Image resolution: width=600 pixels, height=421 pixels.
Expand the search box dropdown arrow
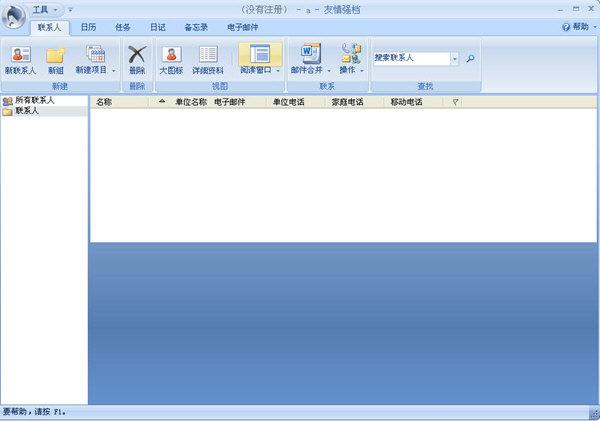pos(455,59)
